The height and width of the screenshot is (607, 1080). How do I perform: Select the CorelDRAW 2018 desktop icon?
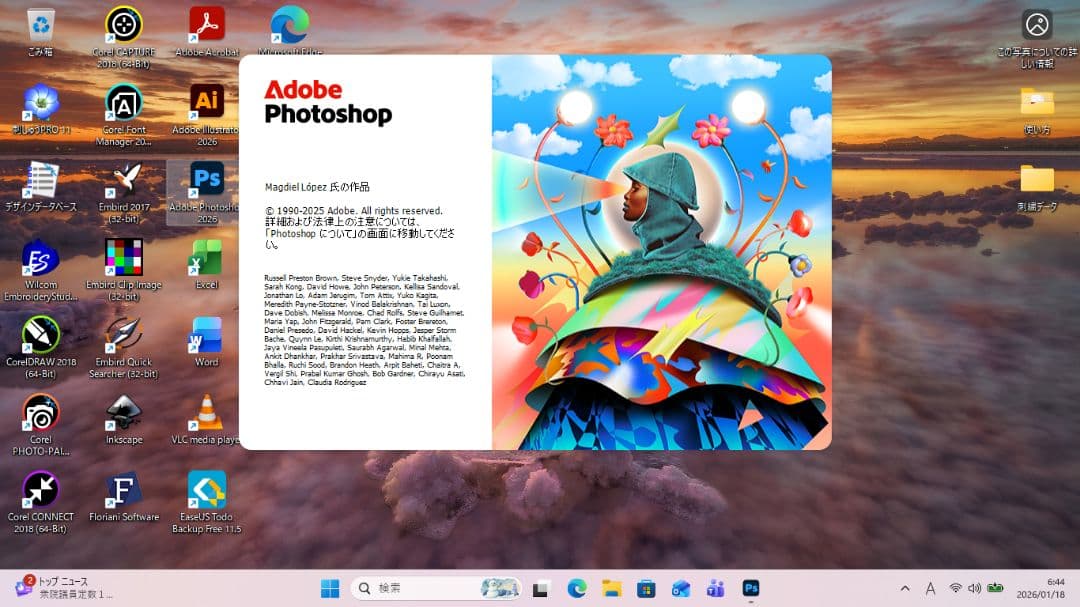tap(41, 335)
